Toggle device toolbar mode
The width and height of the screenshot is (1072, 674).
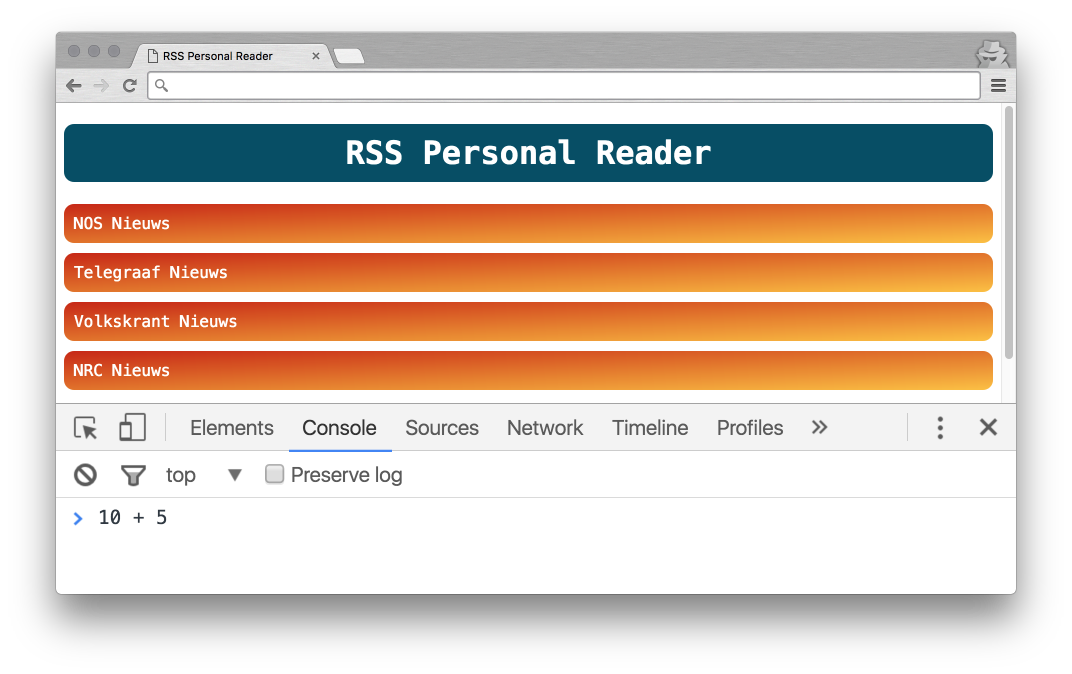pos(133,427)
